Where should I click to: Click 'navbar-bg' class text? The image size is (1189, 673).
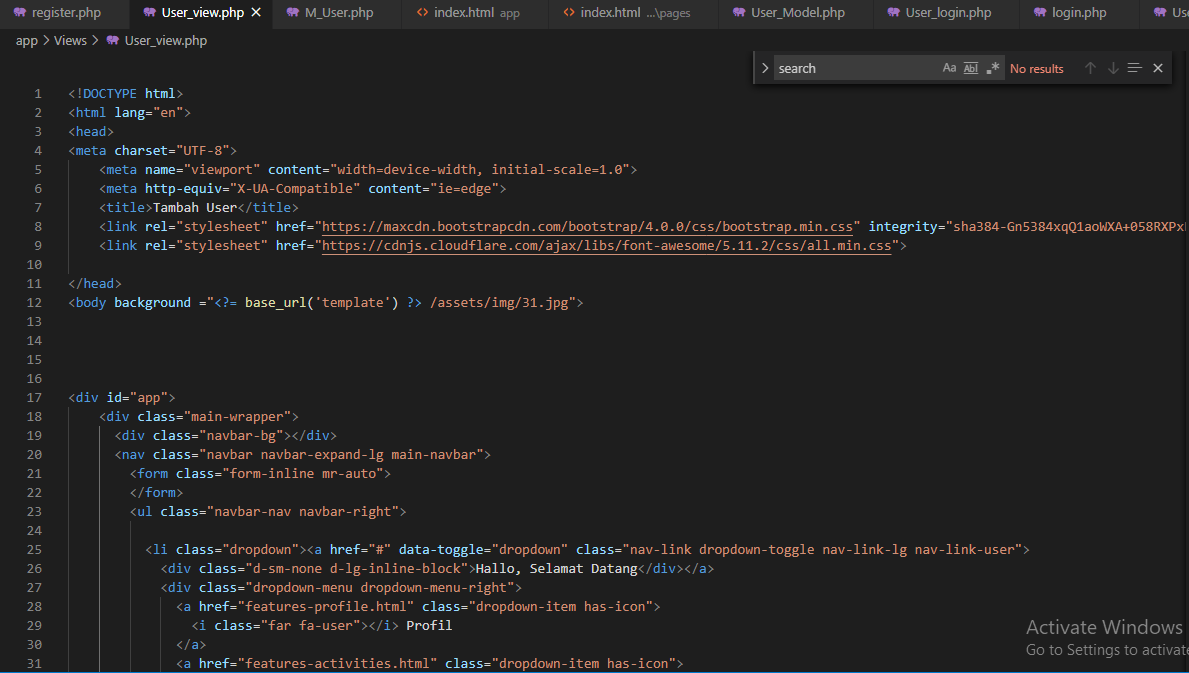(241, 436)
